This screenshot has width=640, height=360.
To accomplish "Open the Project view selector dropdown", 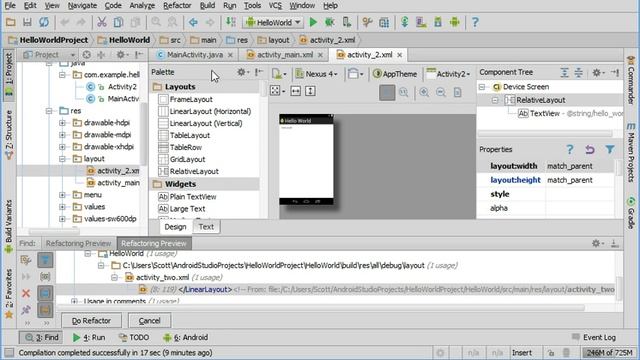I will (49, 55).
